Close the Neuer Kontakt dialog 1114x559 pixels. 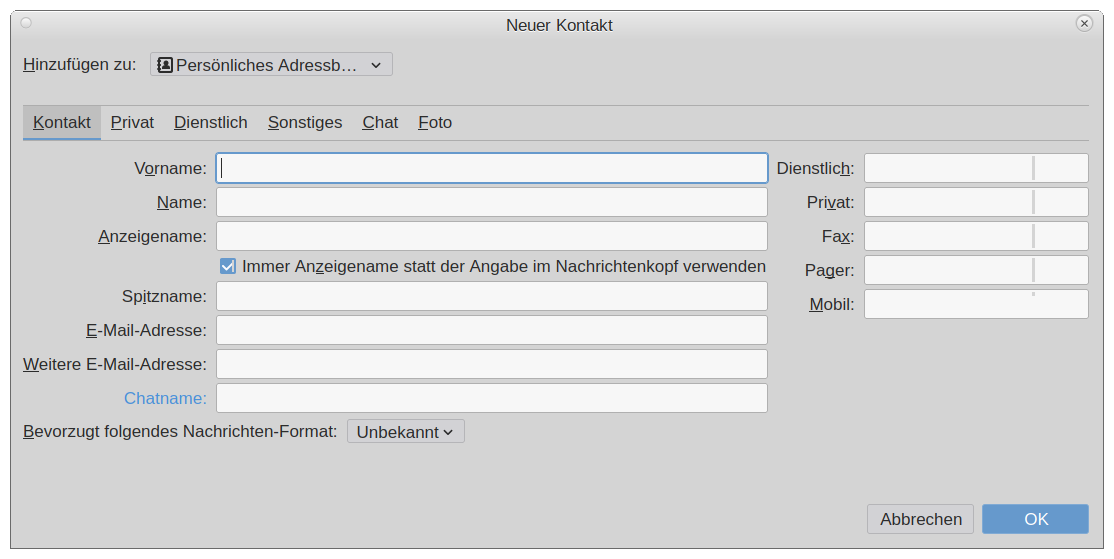1084,23
